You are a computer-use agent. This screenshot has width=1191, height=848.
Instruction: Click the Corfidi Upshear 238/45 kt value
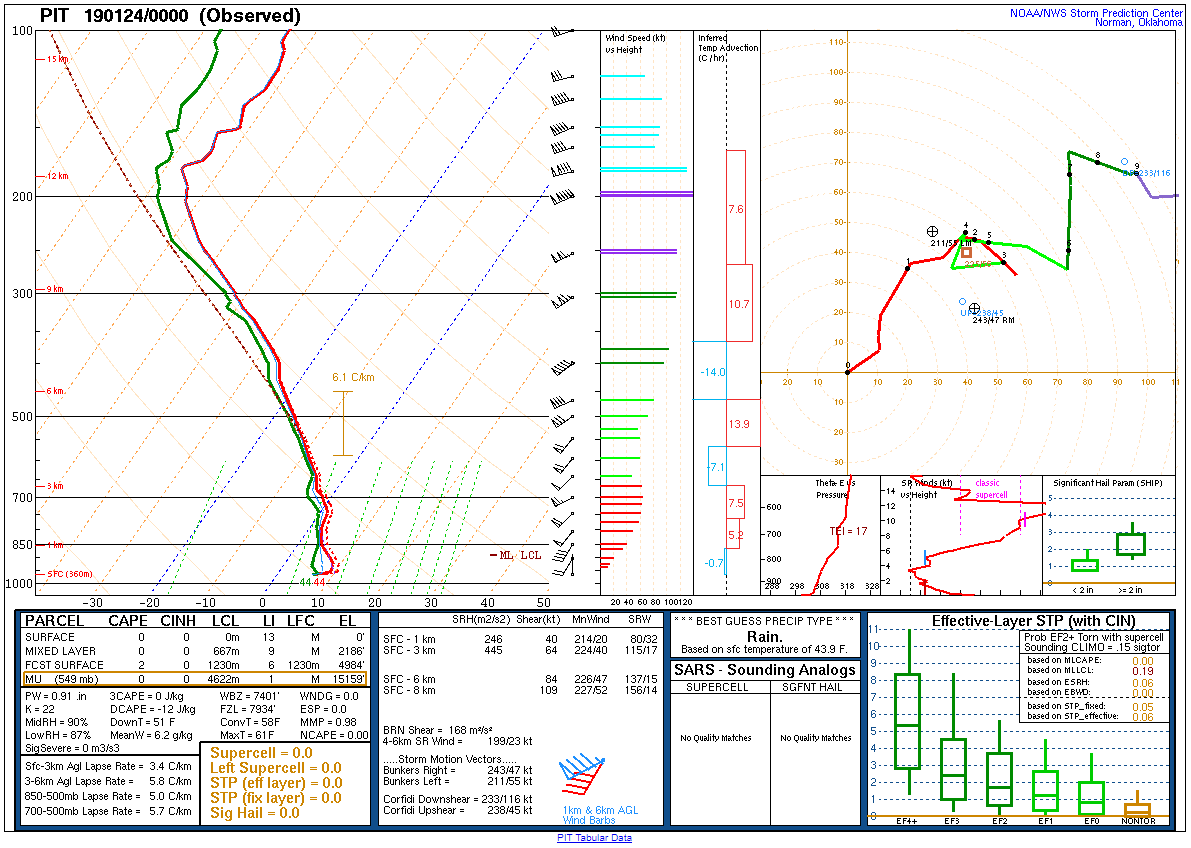[457, 810]
